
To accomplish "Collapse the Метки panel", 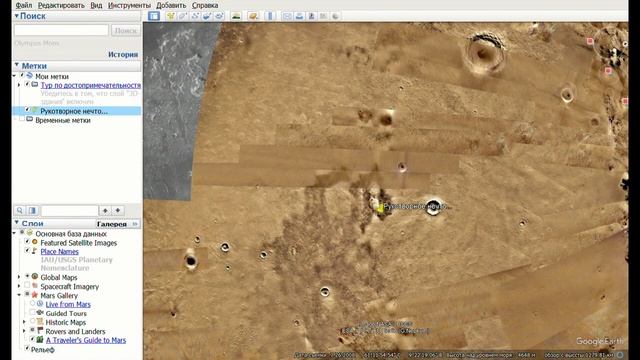I will coord(17,65).
